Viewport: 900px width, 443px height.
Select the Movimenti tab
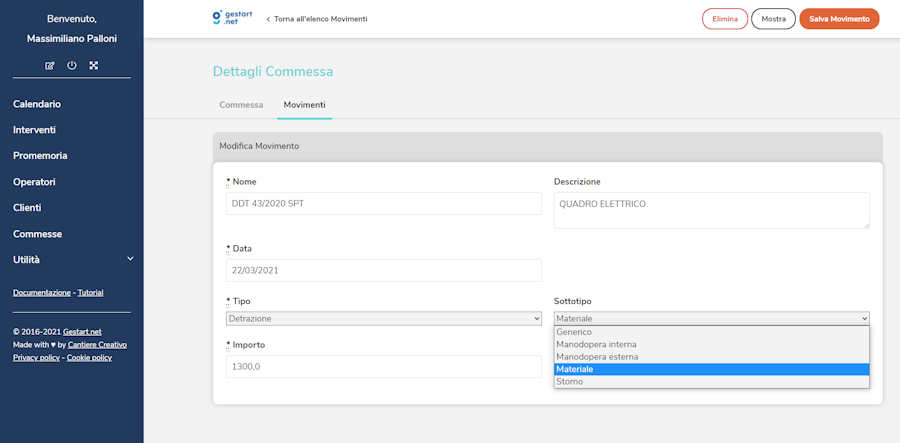(304, 105)
